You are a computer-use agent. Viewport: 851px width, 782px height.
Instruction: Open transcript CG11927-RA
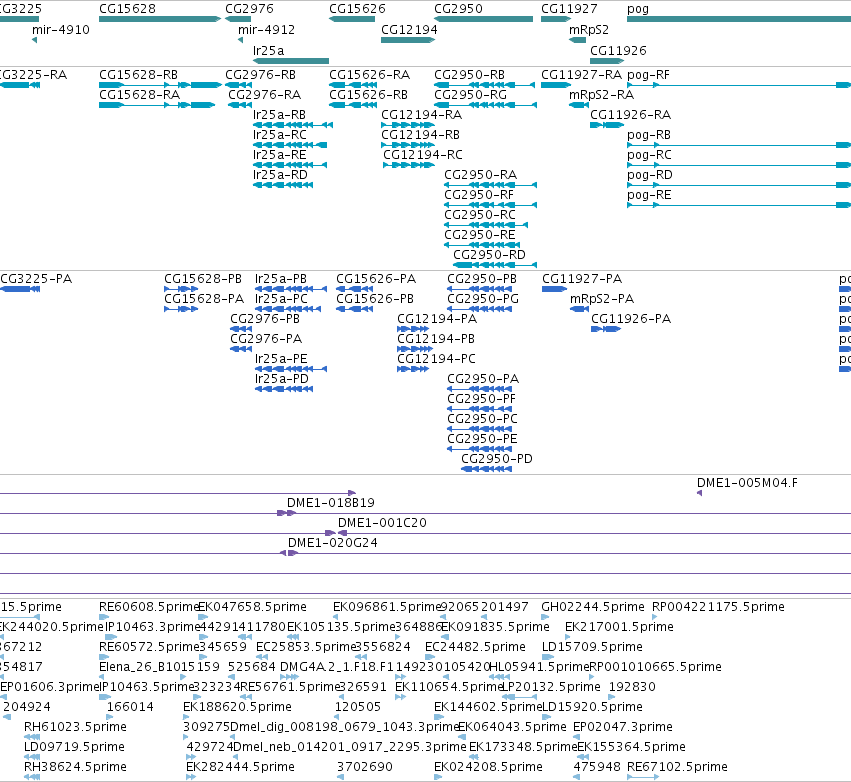pyautogui.click(x=581, y=74)
